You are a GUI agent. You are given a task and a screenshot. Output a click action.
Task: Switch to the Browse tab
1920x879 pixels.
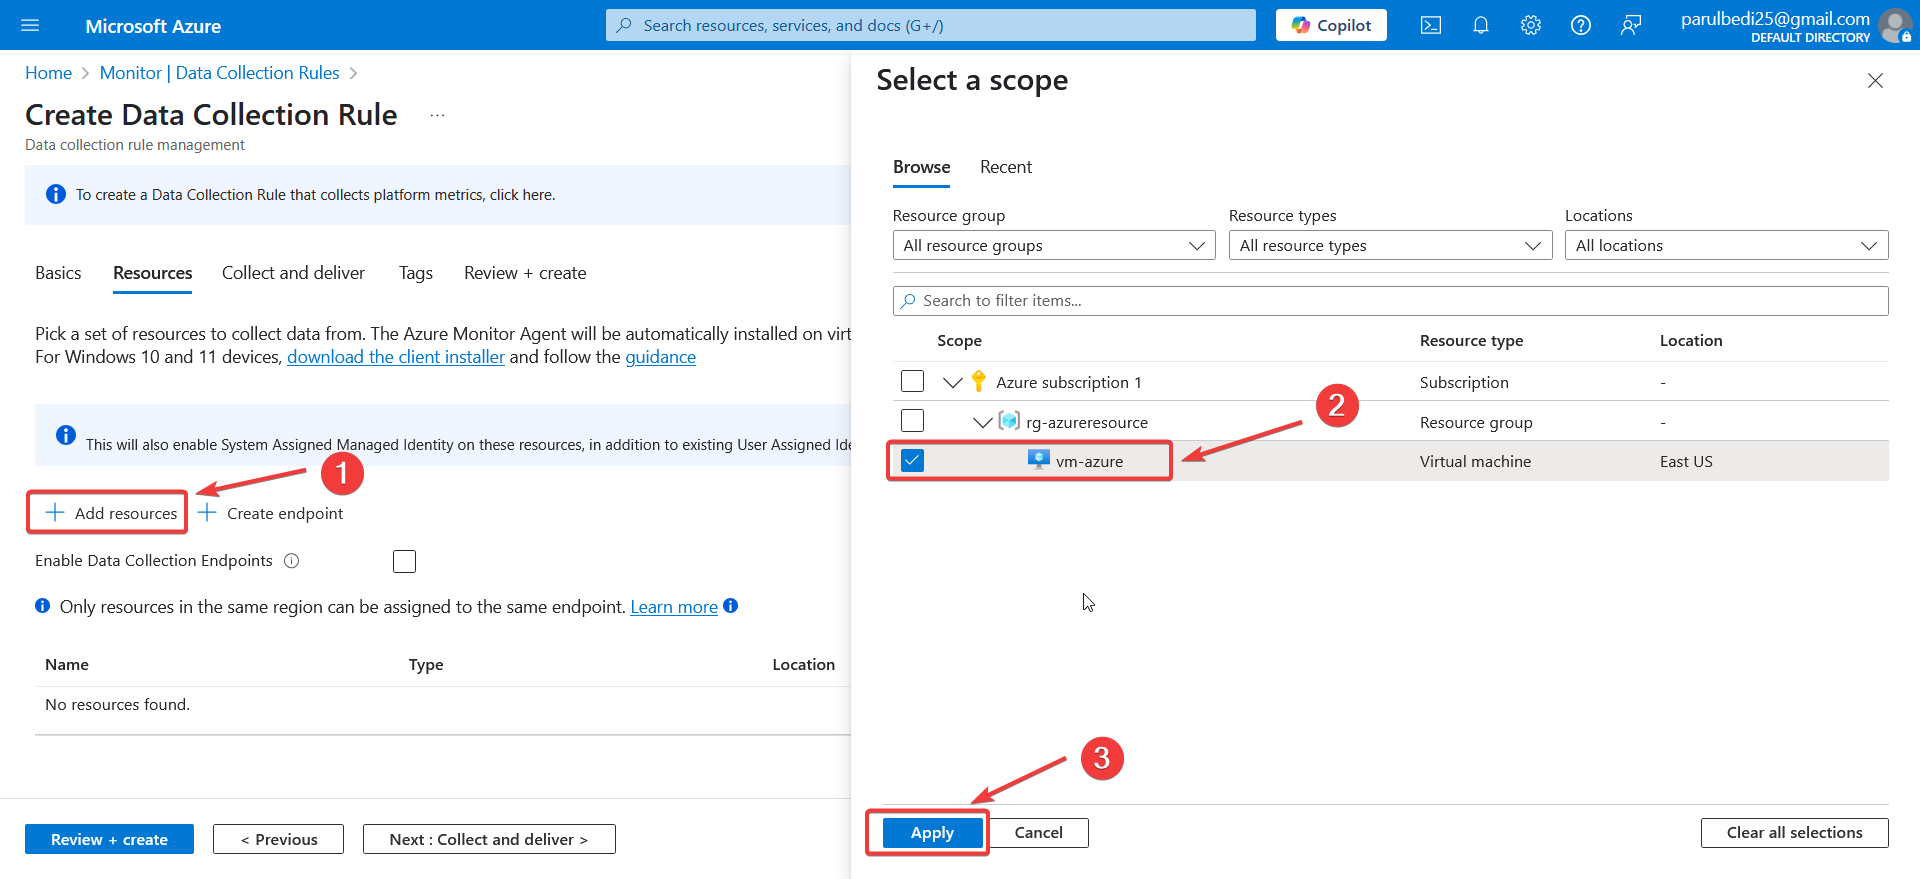(921, 167)
